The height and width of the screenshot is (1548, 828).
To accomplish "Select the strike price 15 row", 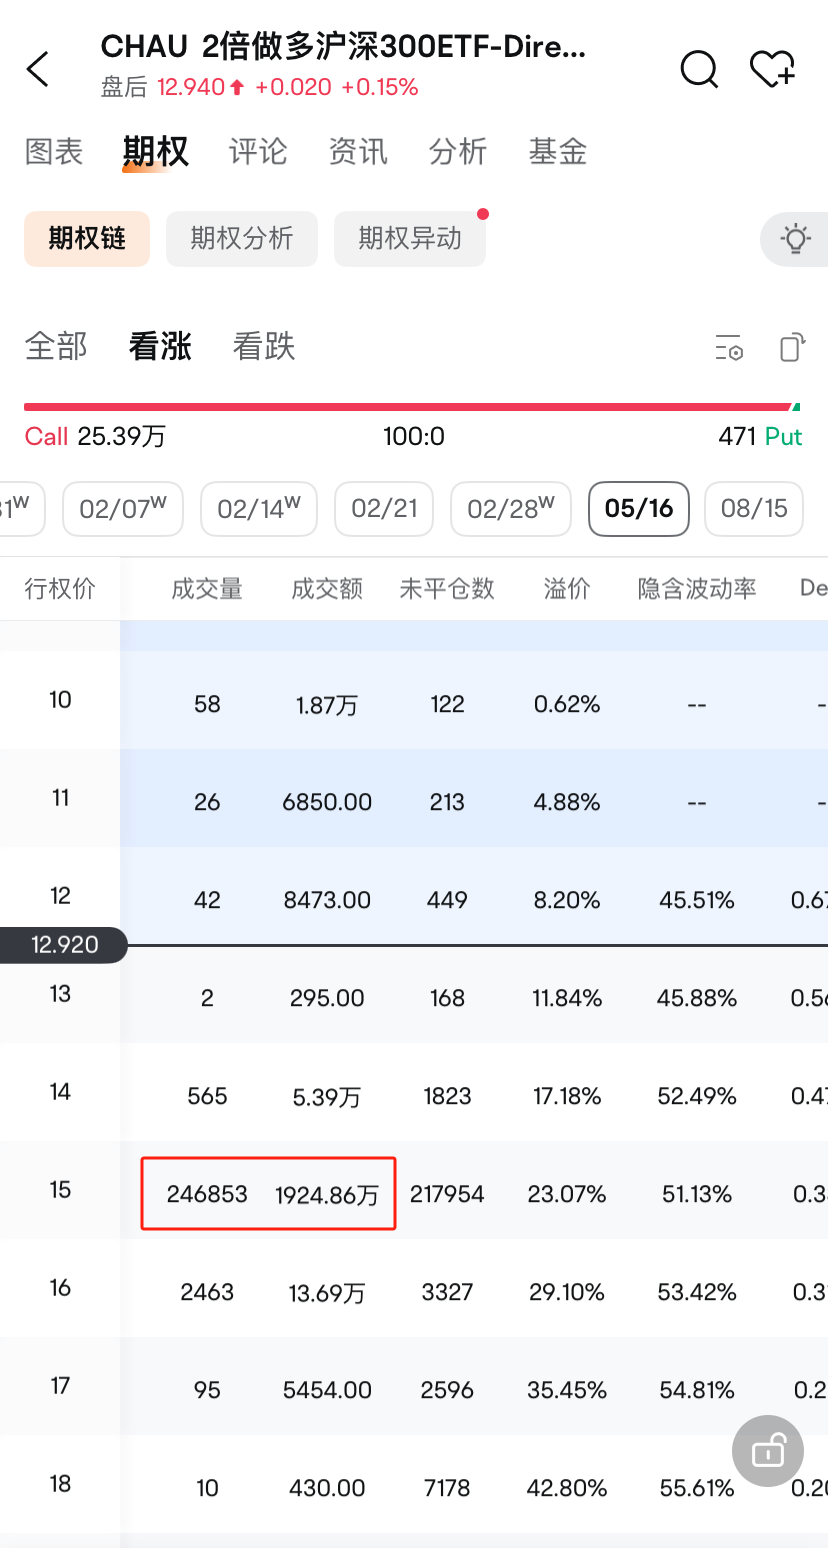I will coord(60,1190).
